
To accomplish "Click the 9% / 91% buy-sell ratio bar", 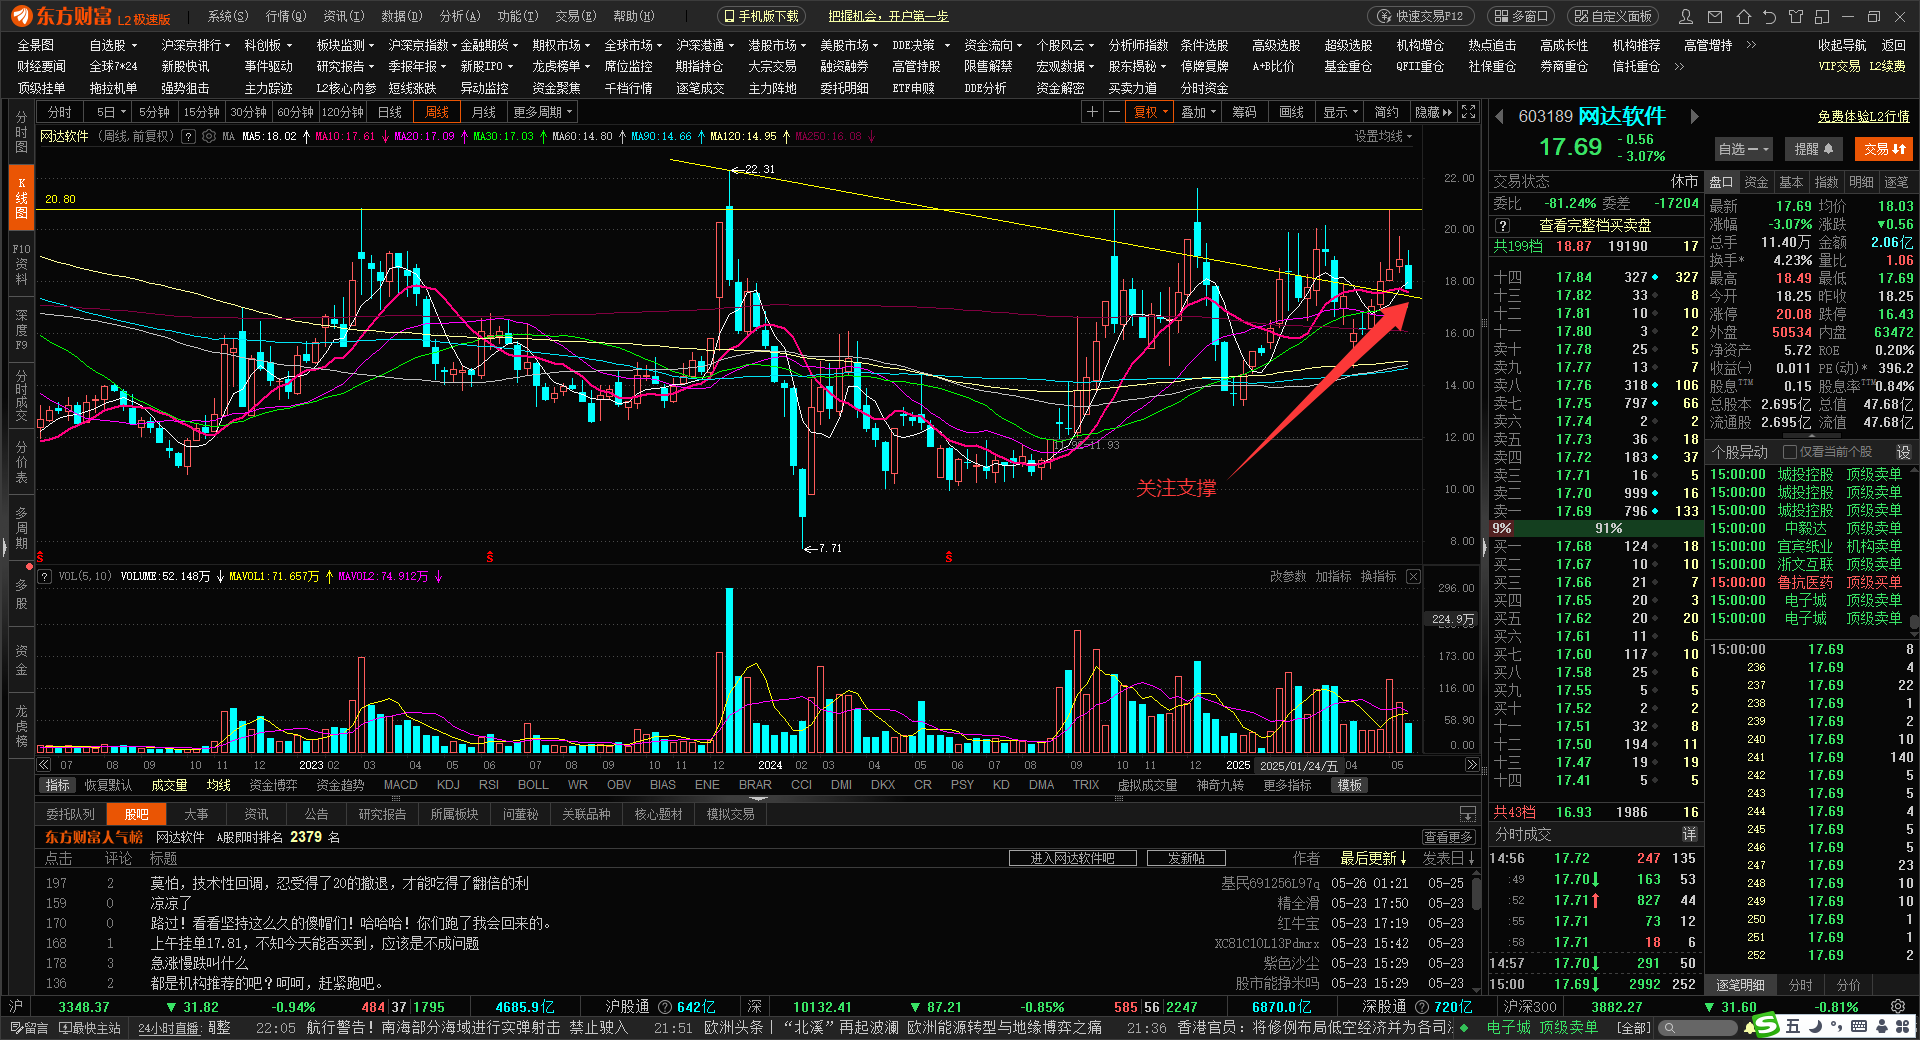I will click(x=1595, y=528).
